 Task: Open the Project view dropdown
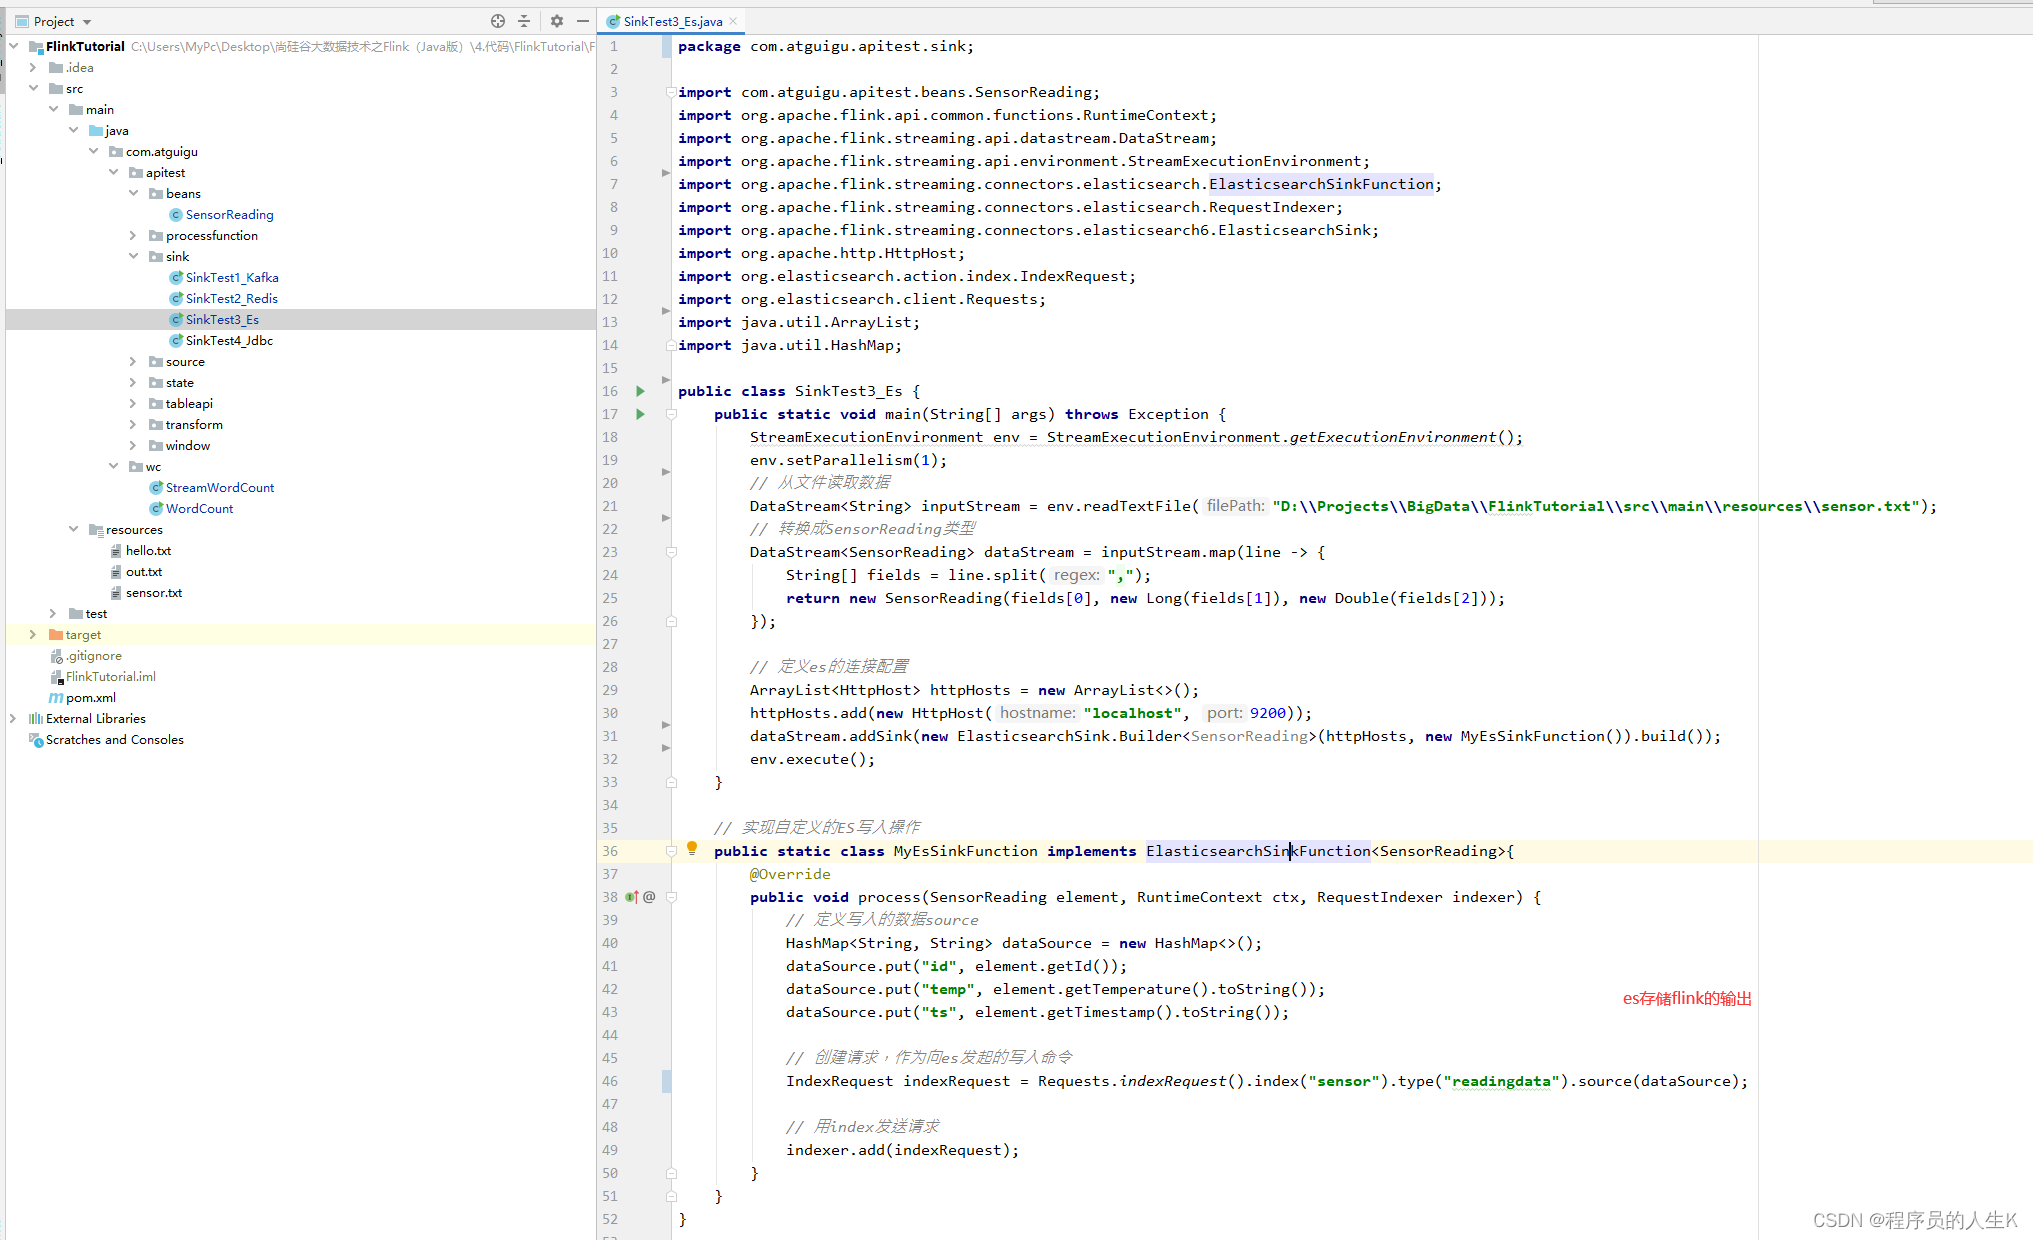87,22
